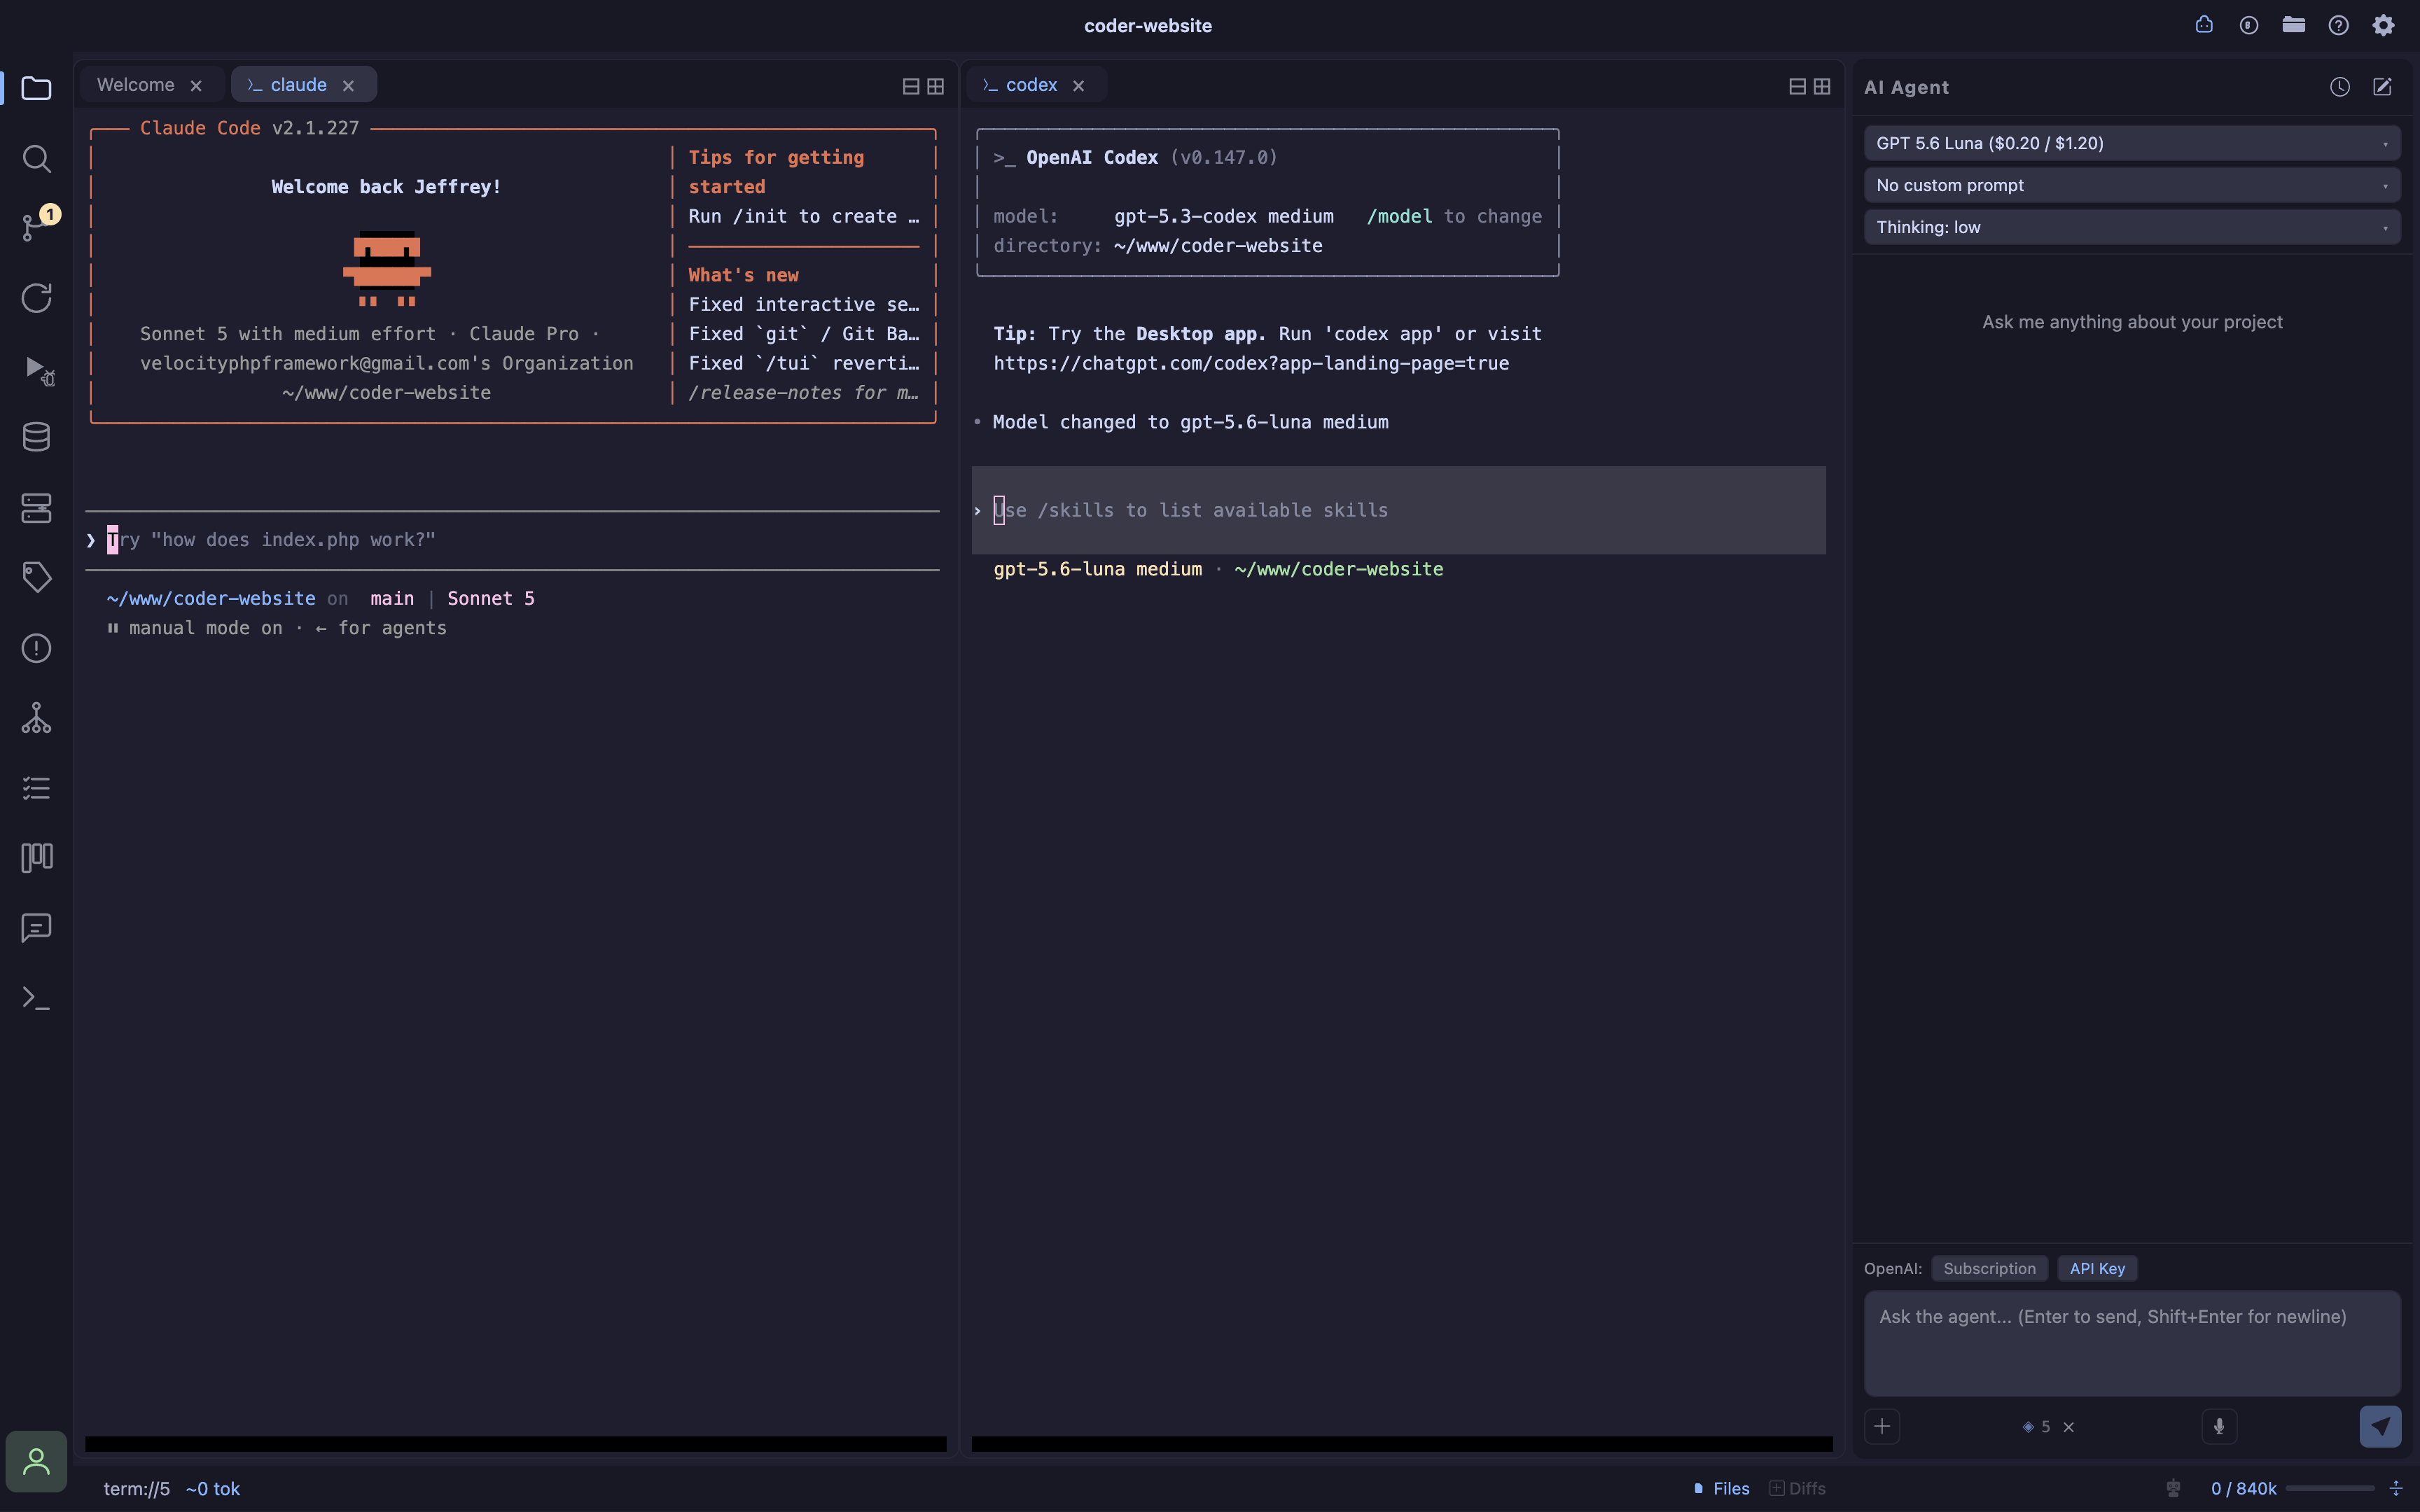Select Subscription auth mode for OpenAI
Viewport: 2420px width, 1512px height.
[1989, 1268]
